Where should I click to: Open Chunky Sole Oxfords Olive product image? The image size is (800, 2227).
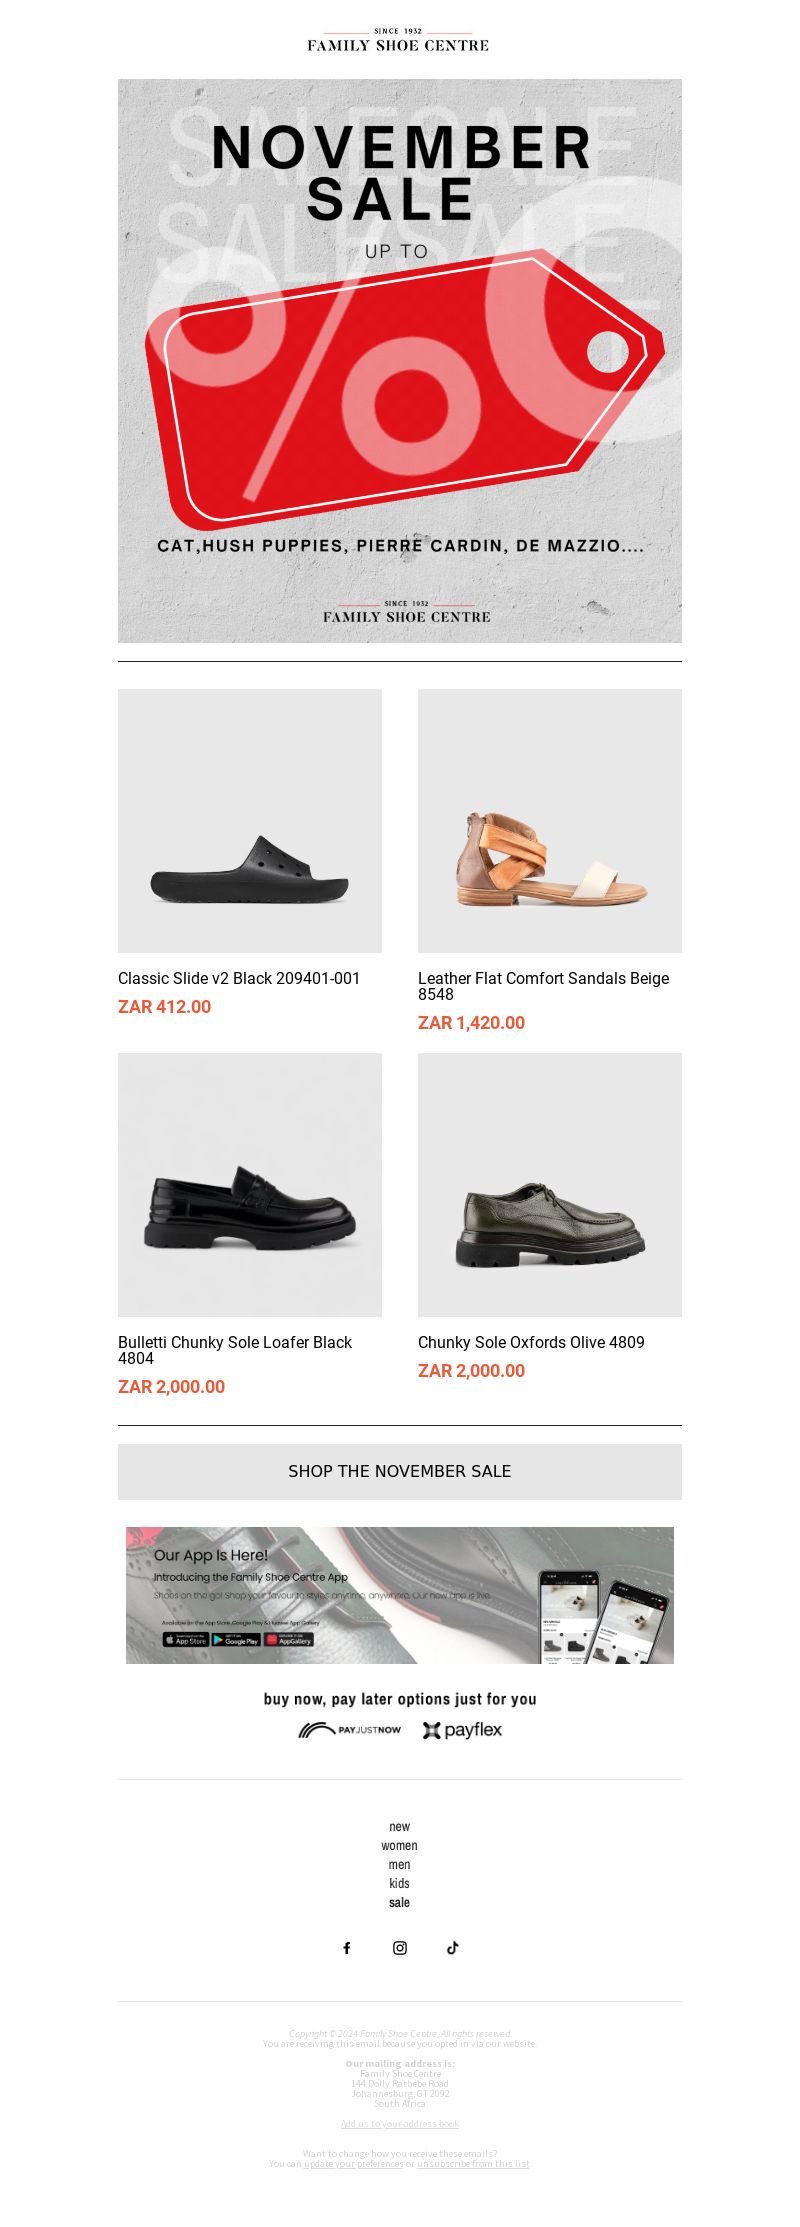click(550, 1185)
